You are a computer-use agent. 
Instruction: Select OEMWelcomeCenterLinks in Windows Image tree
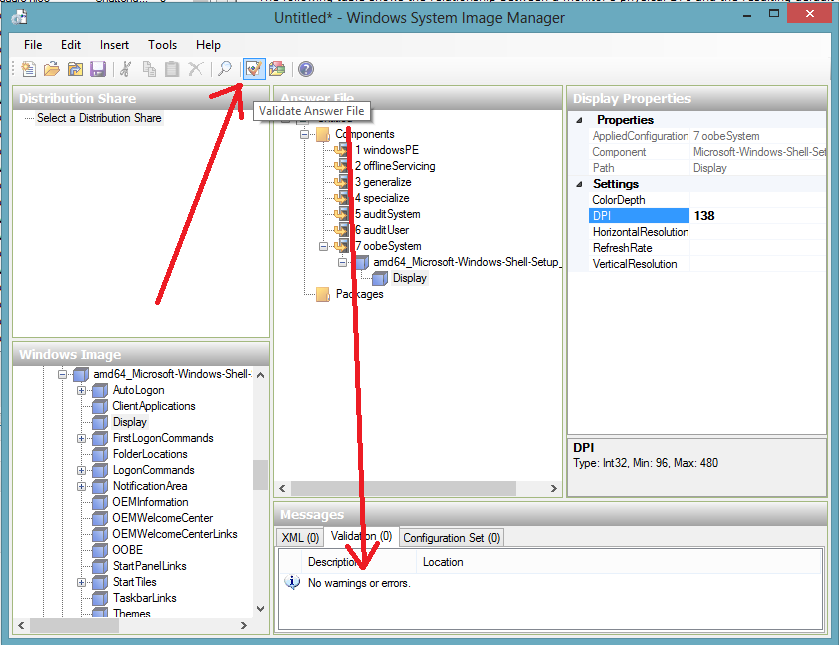point(175,534)
